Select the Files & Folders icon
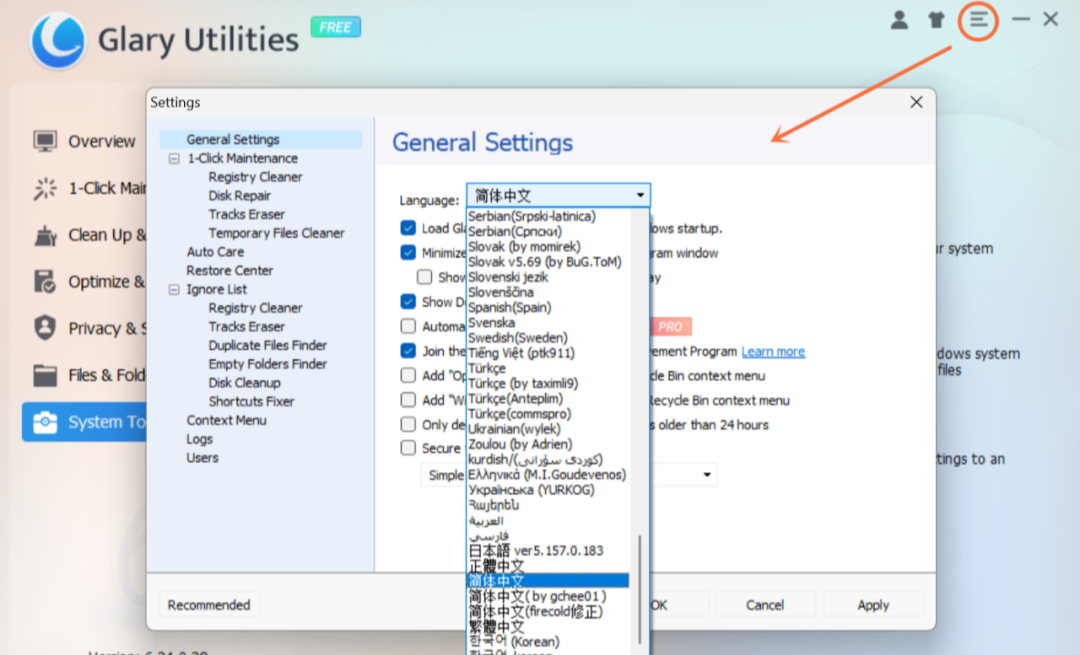 tap(45, 375)
